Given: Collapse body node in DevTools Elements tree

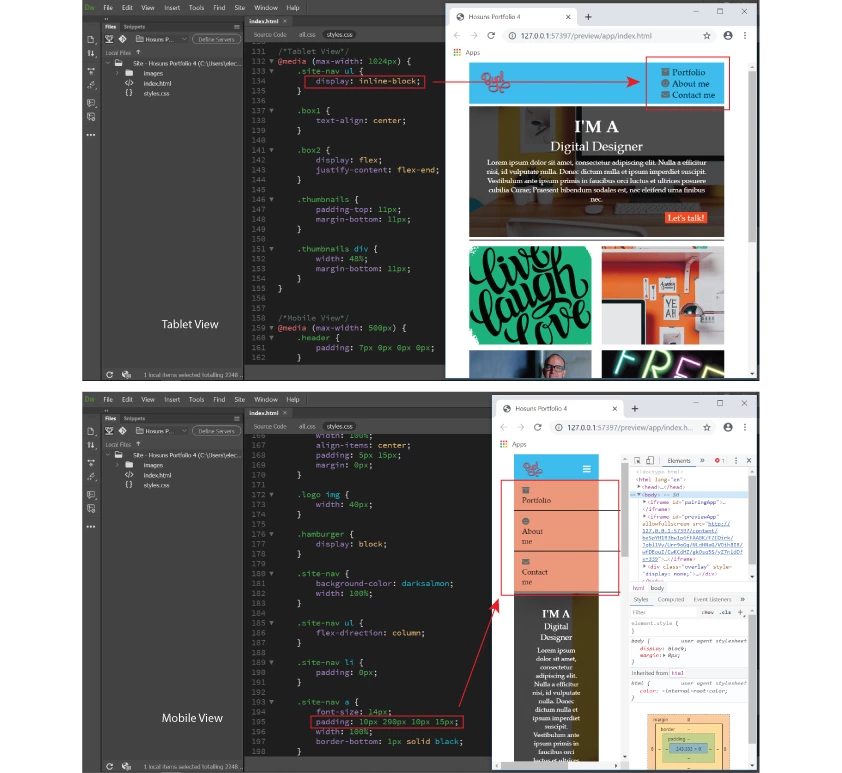Looking at the screenshot, I should pyautogui.click(x=639, y=494).
